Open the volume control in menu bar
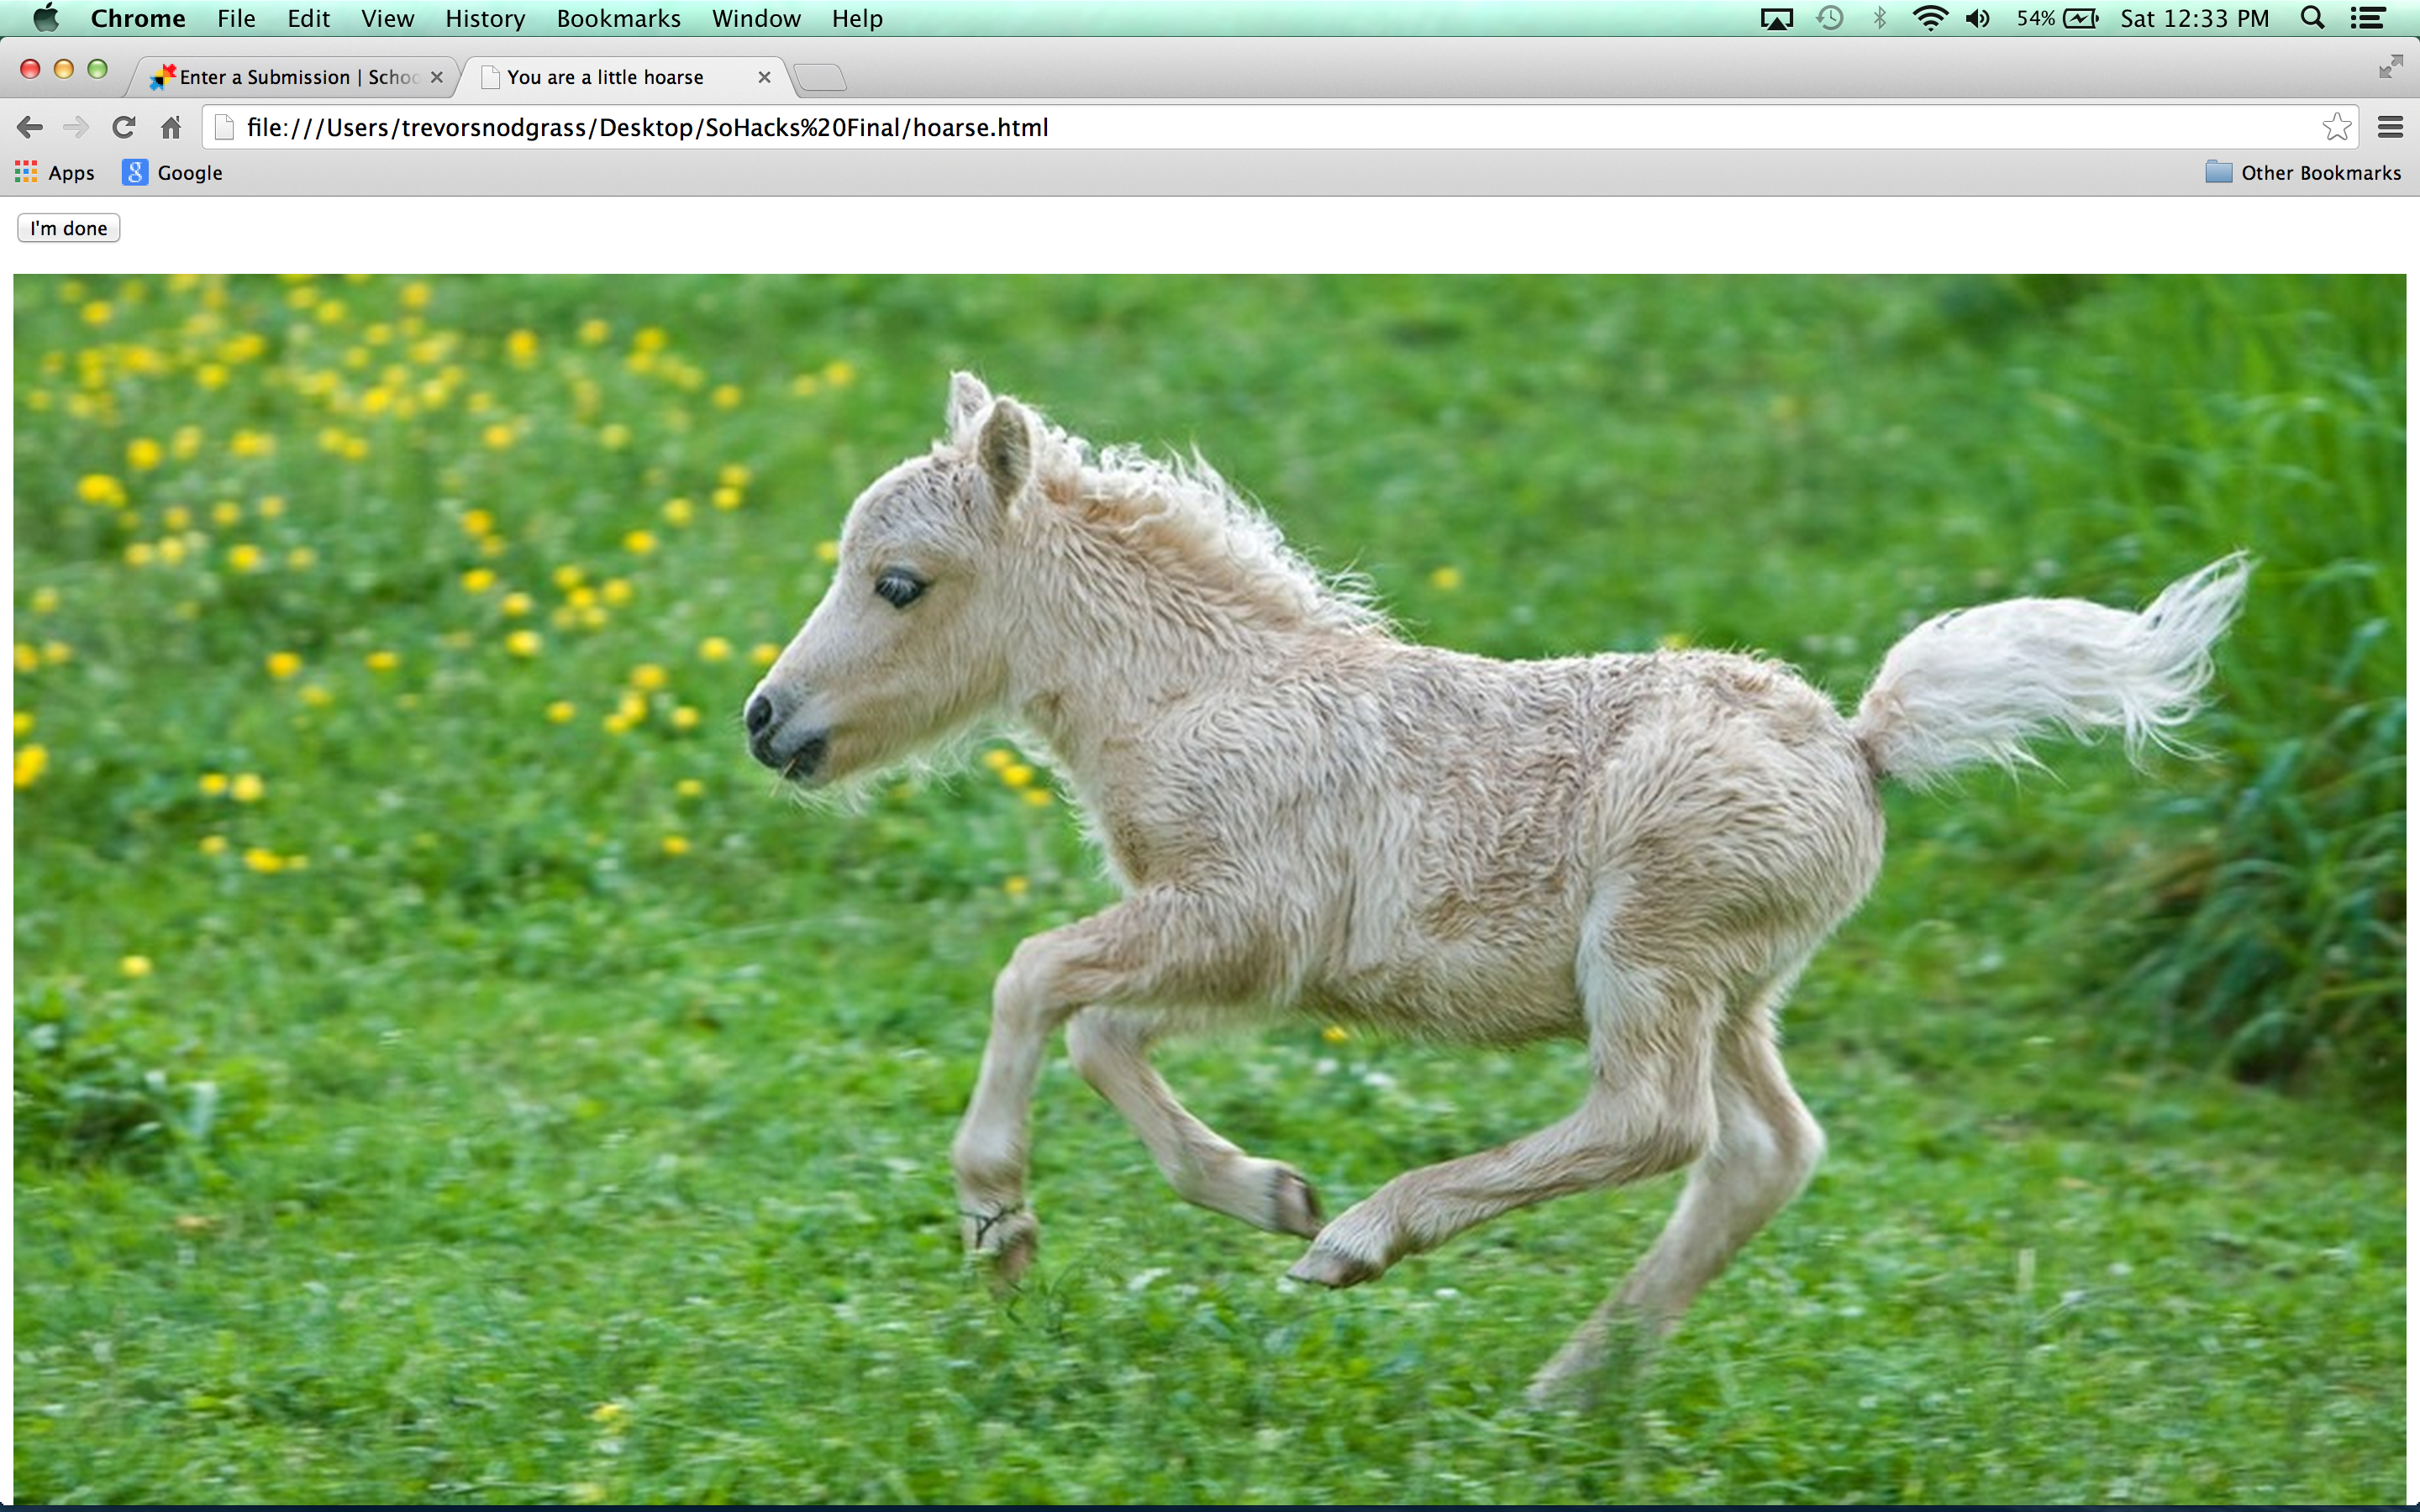This screenshot has height=1512, width=2420. click(1977, 18)
